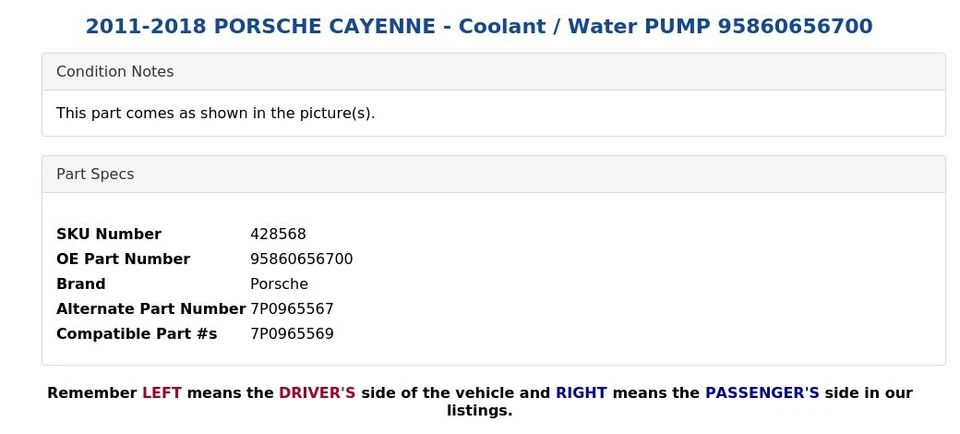Click alternate part number 7P0965567
The width and height of the screenshot is (960, 434).
[x=292, y=309]
